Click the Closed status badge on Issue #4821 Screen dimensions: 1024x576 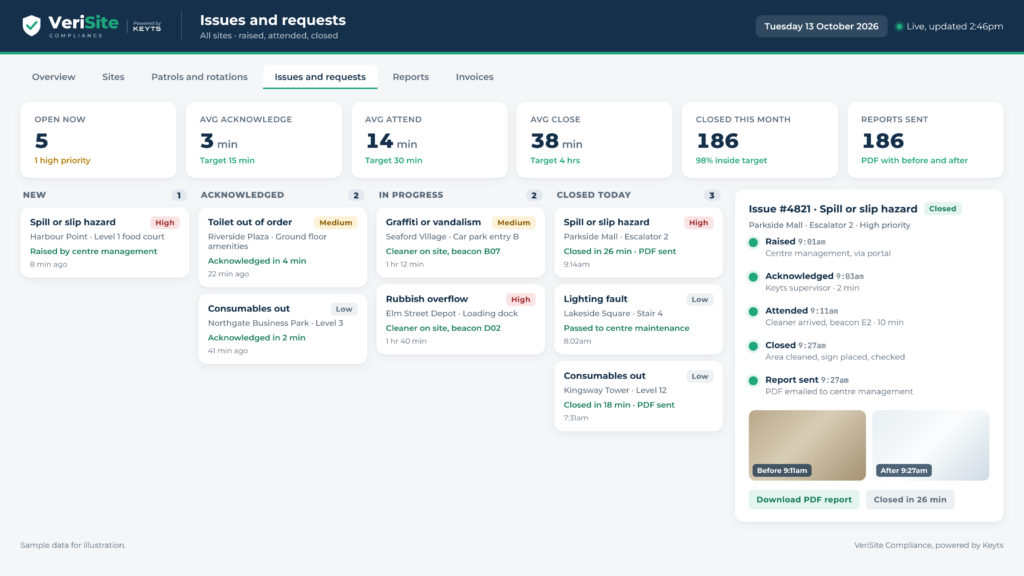(942, 209)
